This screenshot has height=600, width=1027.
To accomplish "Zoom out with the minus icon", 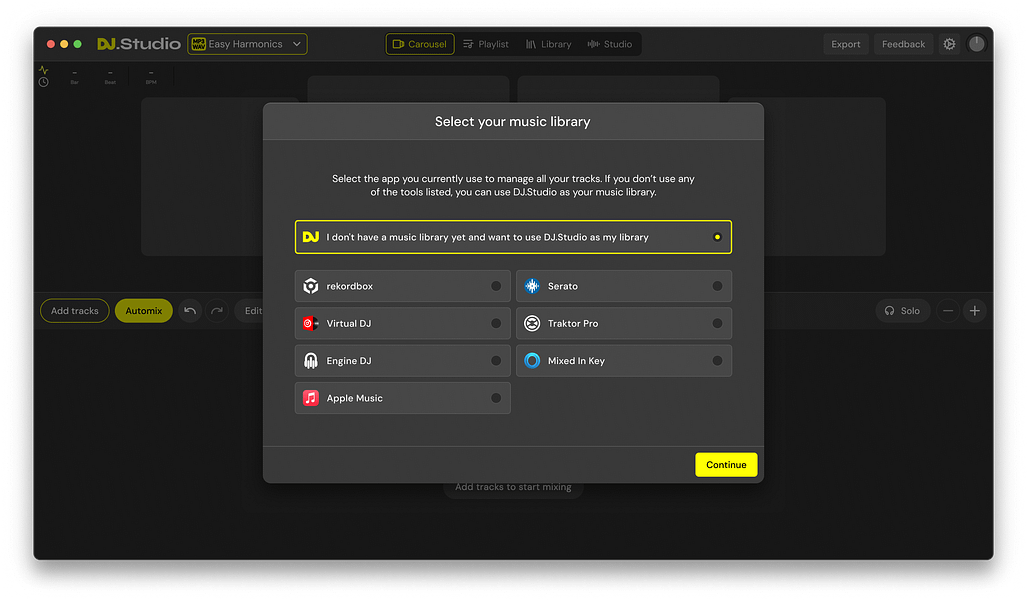I will click(948, 311).
